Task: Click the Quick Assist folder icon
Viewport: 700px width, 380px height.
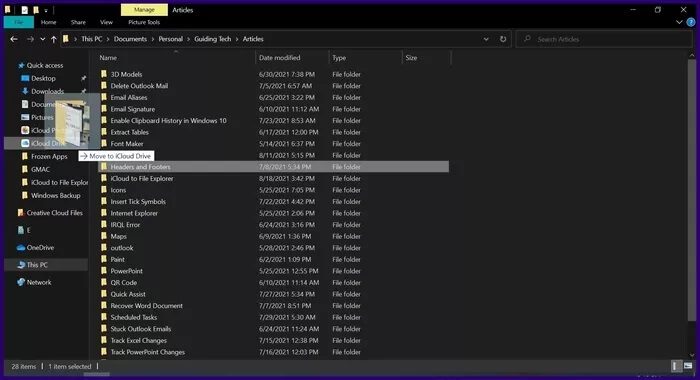Action: [x=104, y=294]
